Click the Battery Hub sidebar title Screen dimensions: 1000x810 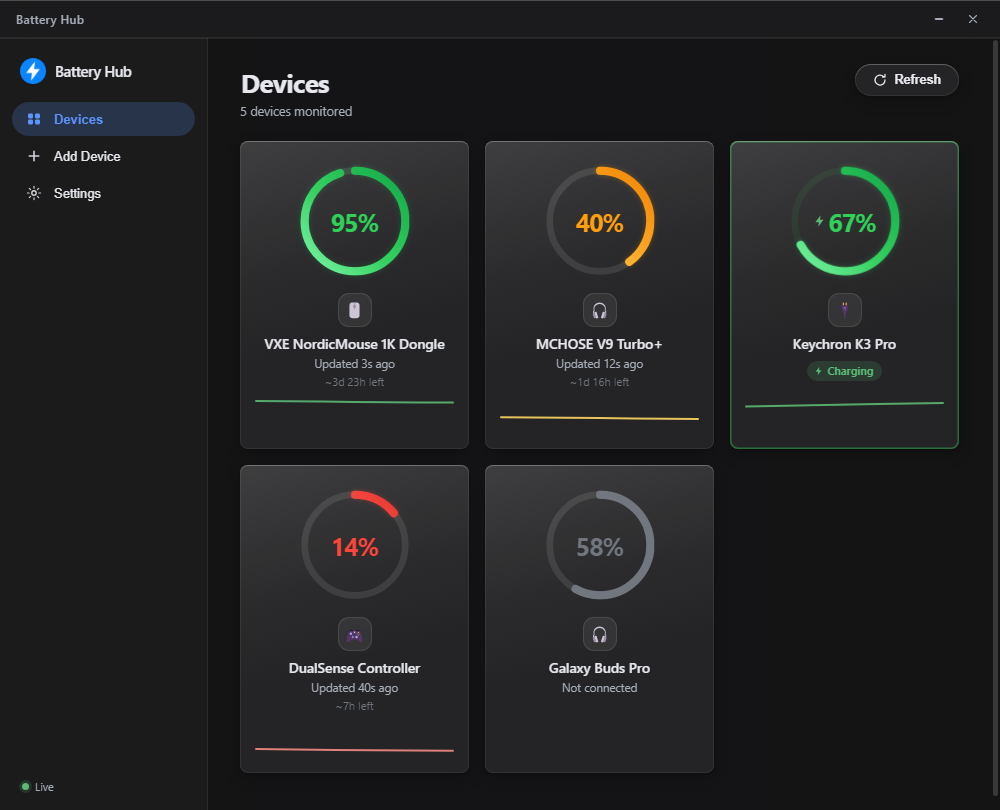(x=93, y=71)
